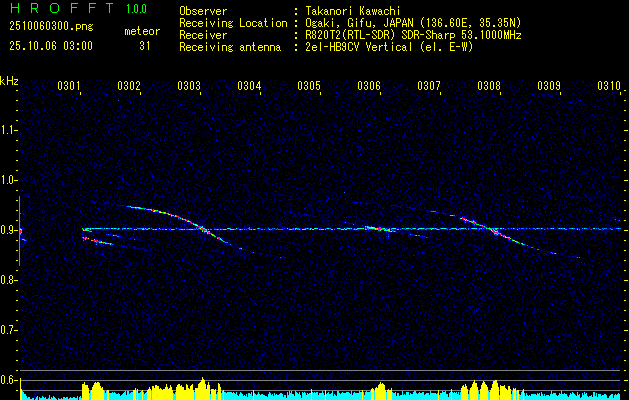Click the 0301 time marker
The width and height of the screenshot is (629, 400).
pyautogui.click(x=69, y=85)
